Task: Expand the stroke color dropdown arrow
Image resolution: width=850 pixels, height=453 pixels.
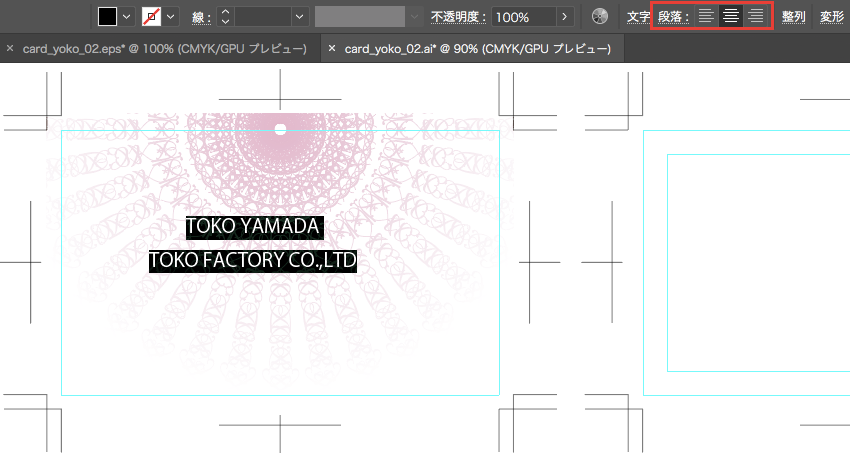Action: [x=171, y=17]
